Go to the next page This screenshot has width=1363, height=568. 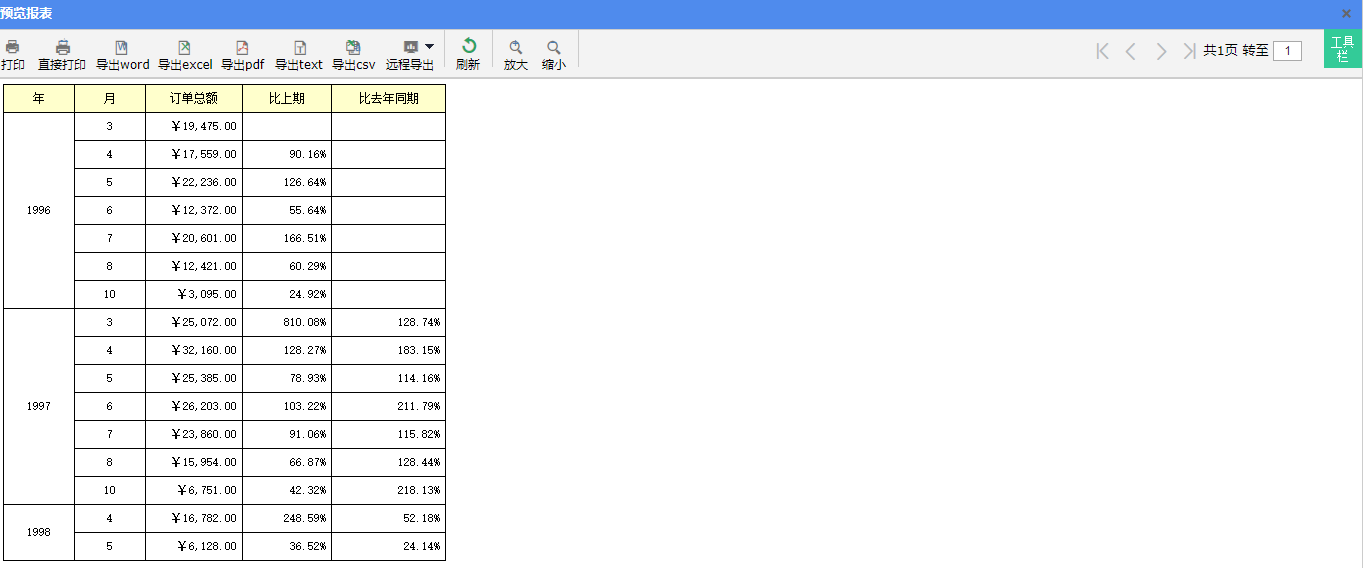click(1161, 51)
